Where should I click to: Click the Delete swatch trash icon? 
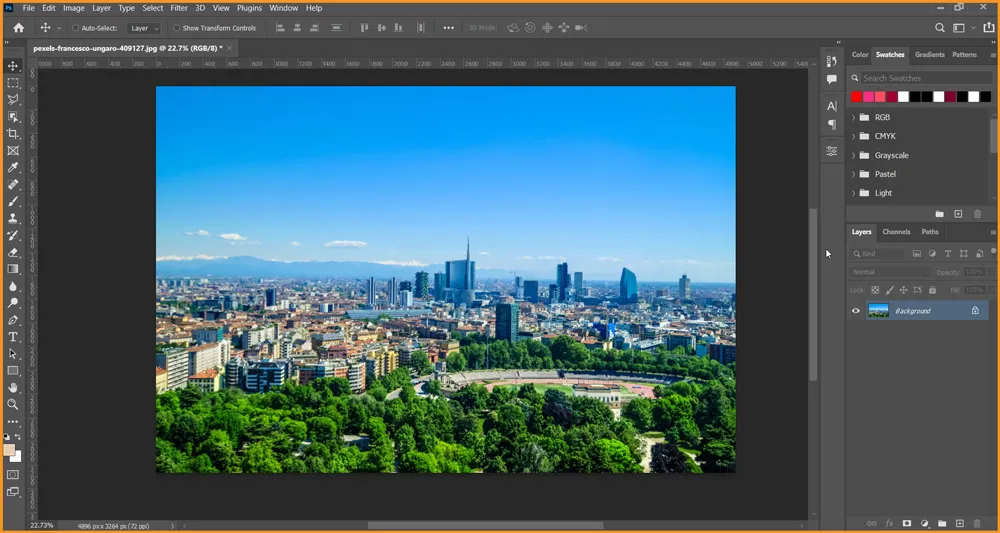(977, 214)
